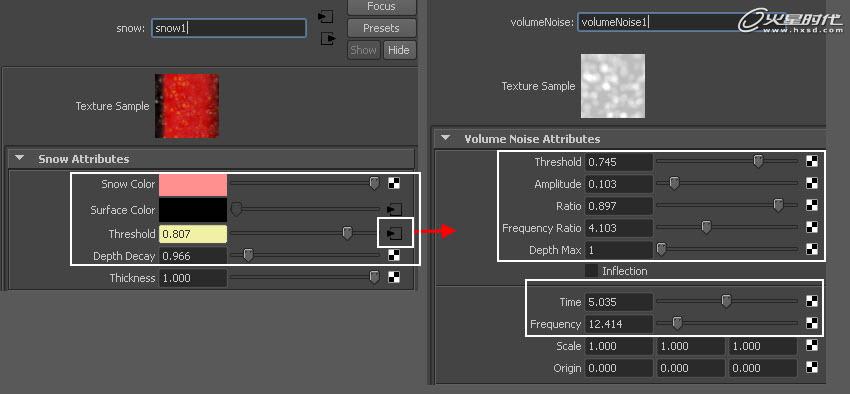Click the Frequency Ratio checker icon
Viewport: 850px width, 394px height.
tap(812, 228)
